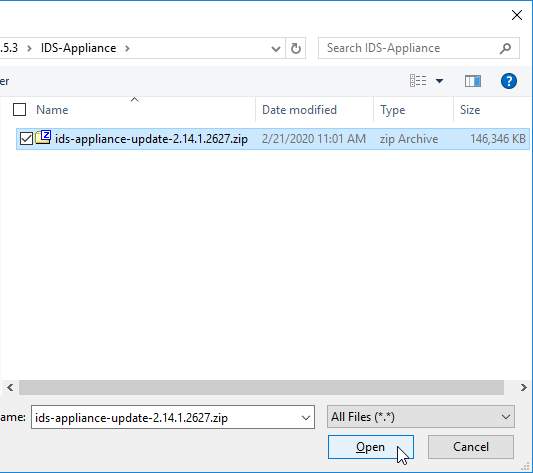Select the ids-appliance-update-2.14.1.2627.zip file name
The image size is (533, 473).
point(151,139)
